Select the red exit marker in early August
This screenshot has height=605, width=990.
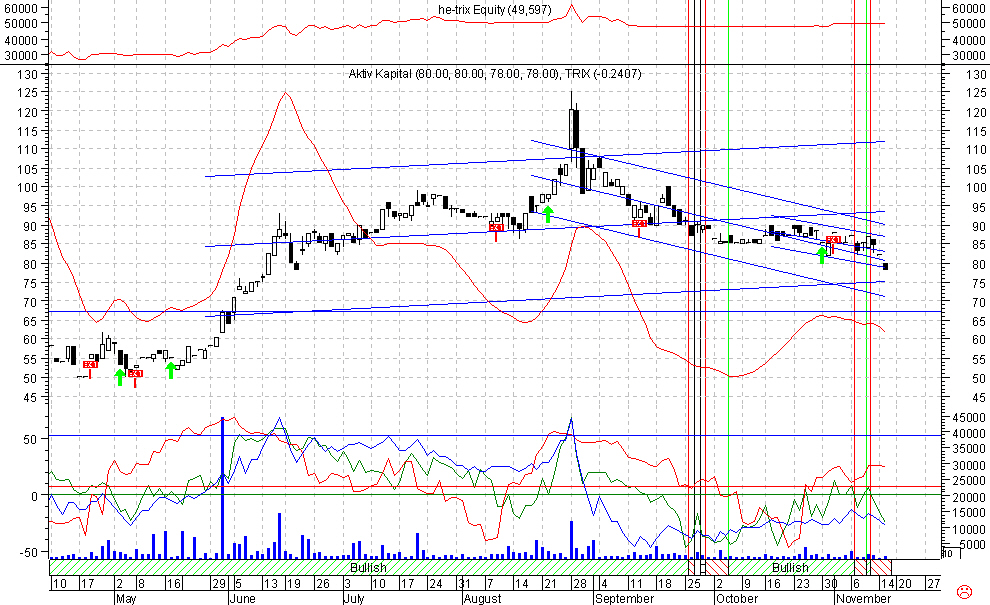(496, 229)
